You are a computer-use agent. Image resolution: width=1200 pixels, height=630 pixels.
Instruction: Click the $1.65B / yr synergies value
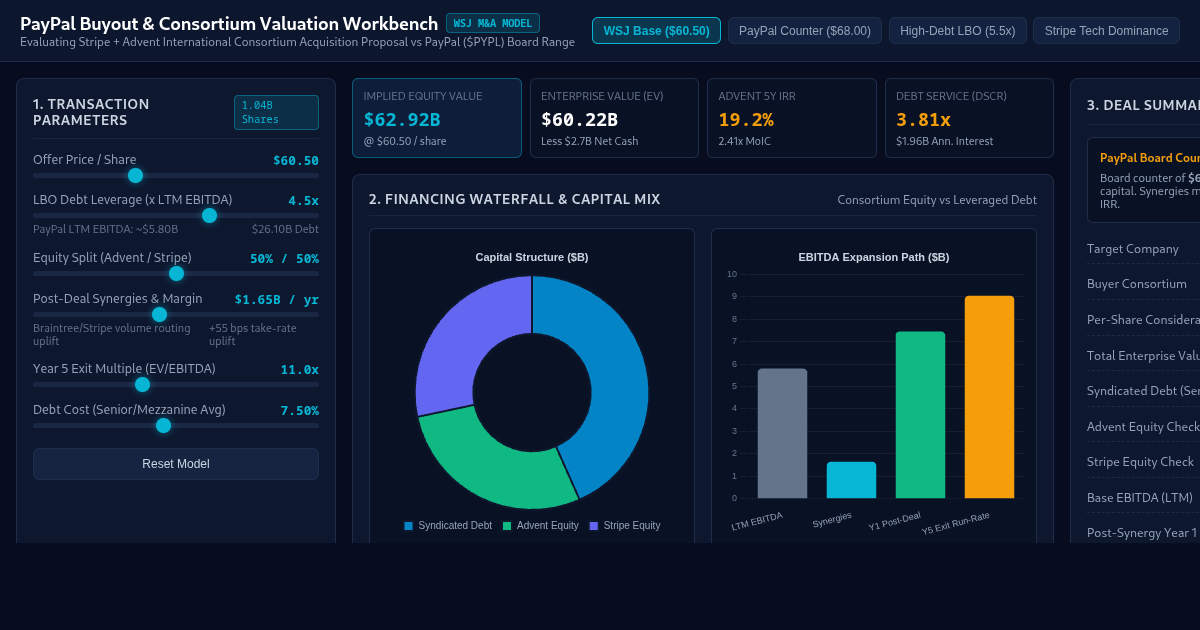(277, 299)
